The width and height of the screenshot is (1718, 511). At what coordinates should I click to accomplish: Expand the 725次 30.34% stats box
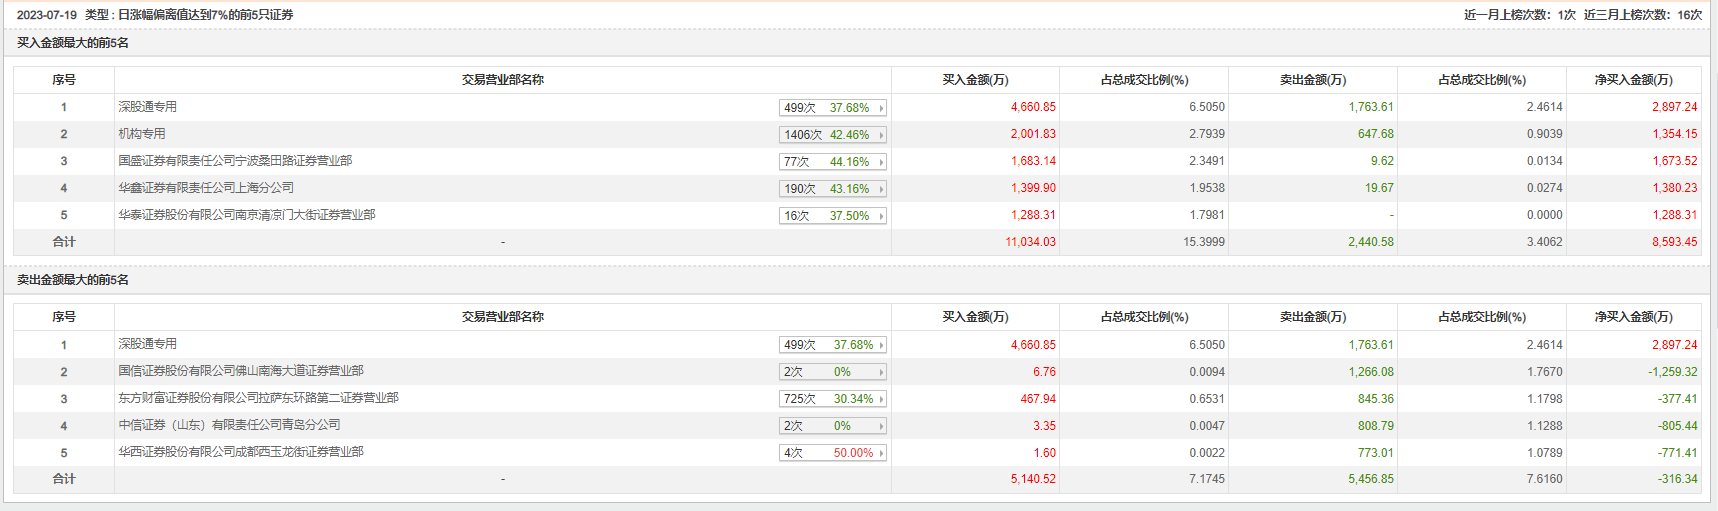[x=832, y=399]
